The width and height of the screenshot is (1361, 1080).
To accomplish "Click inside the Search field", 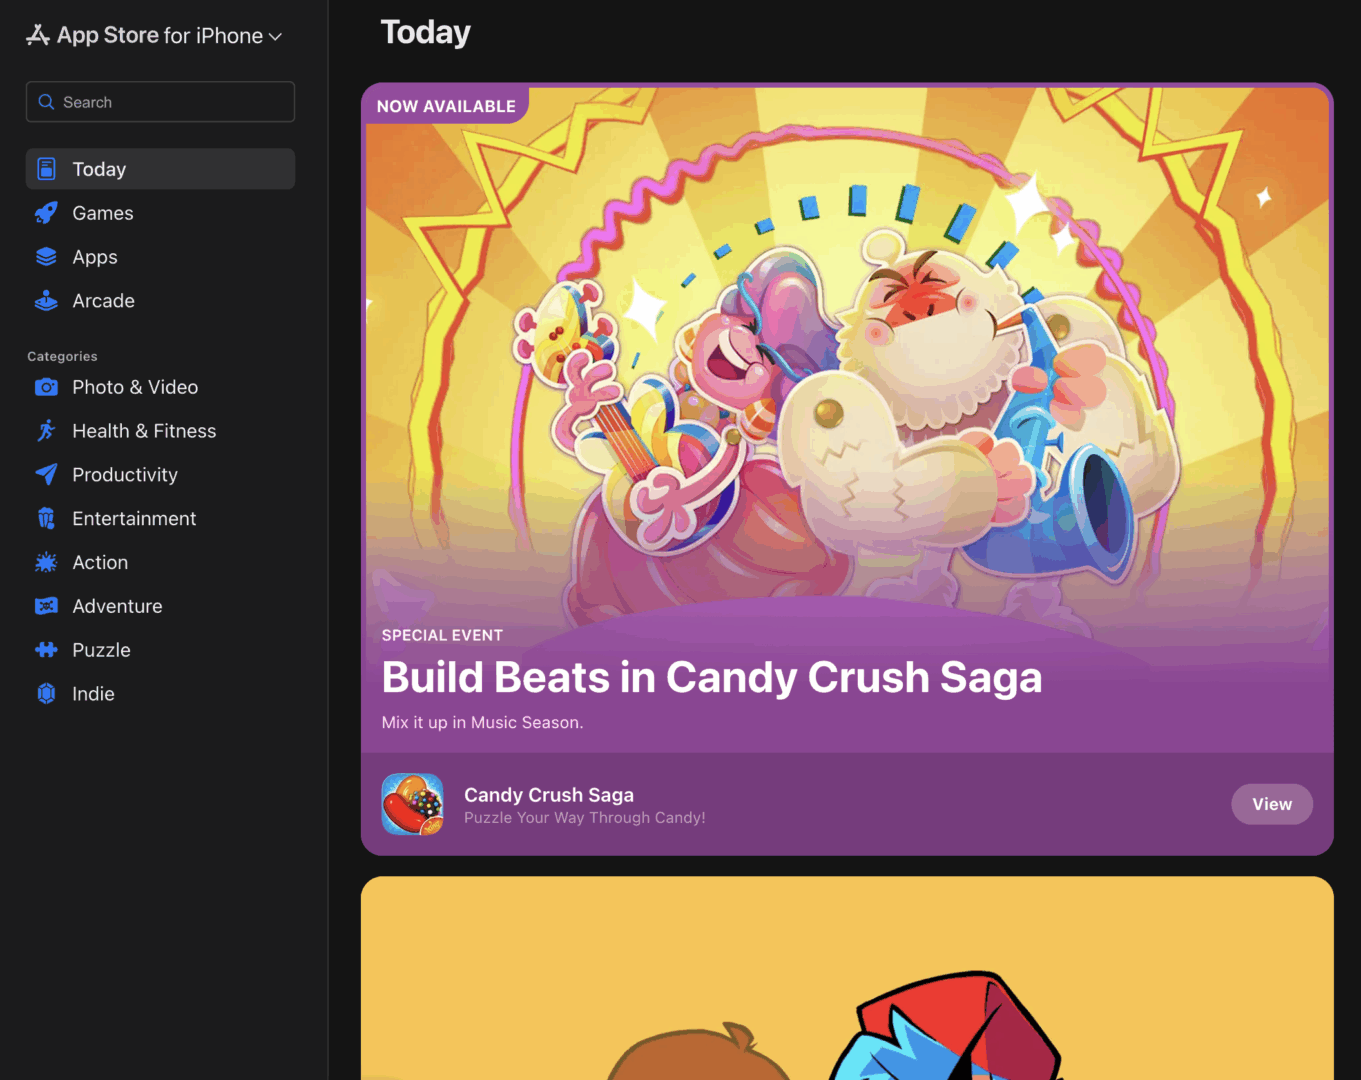I will (160, 101).
